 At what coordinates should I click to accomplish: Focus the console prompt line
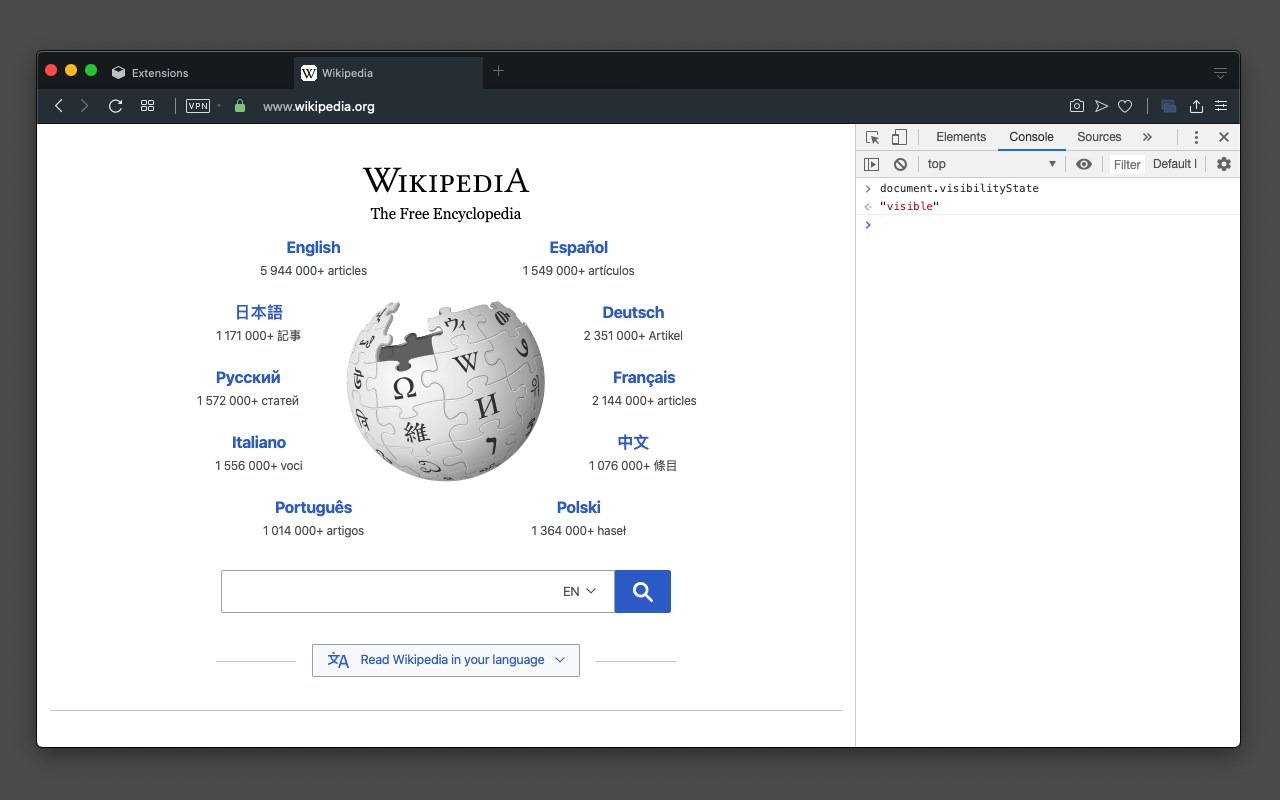click(x=1048, y=225)
